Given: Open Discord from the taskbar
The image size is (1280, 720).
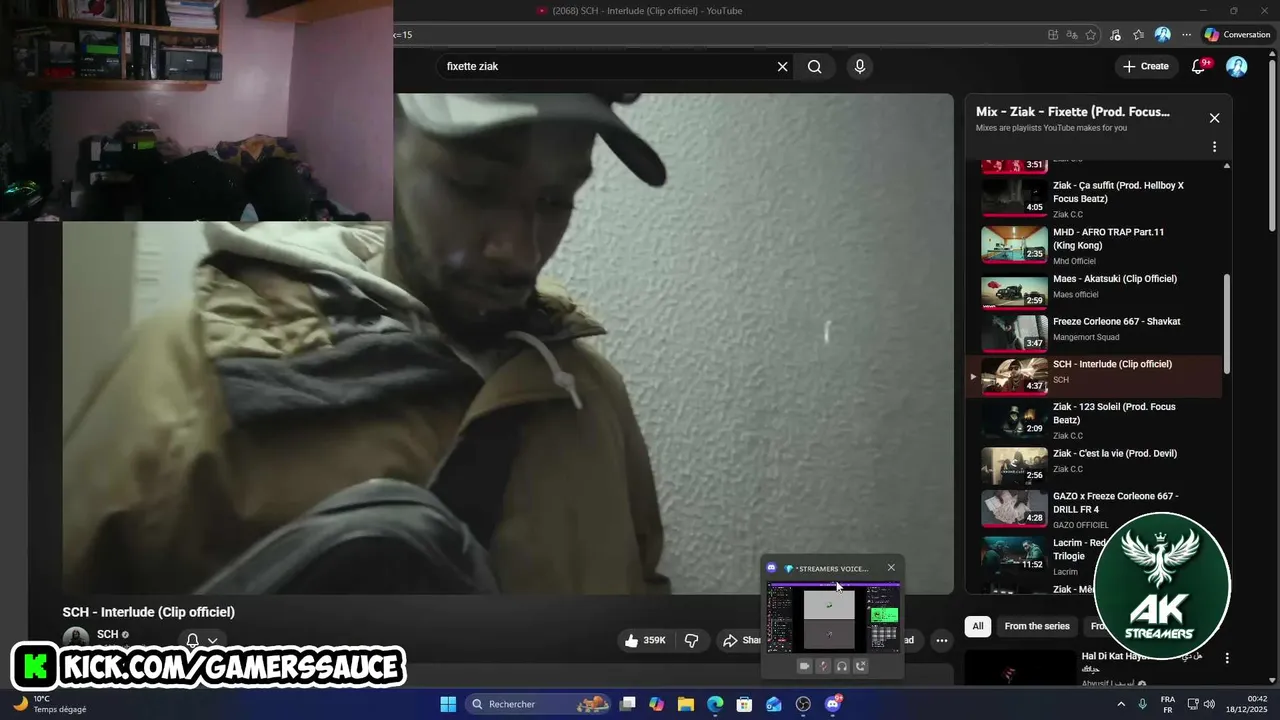Looking at the screenshot, I should pyautogui.click(x=833, y=704).
